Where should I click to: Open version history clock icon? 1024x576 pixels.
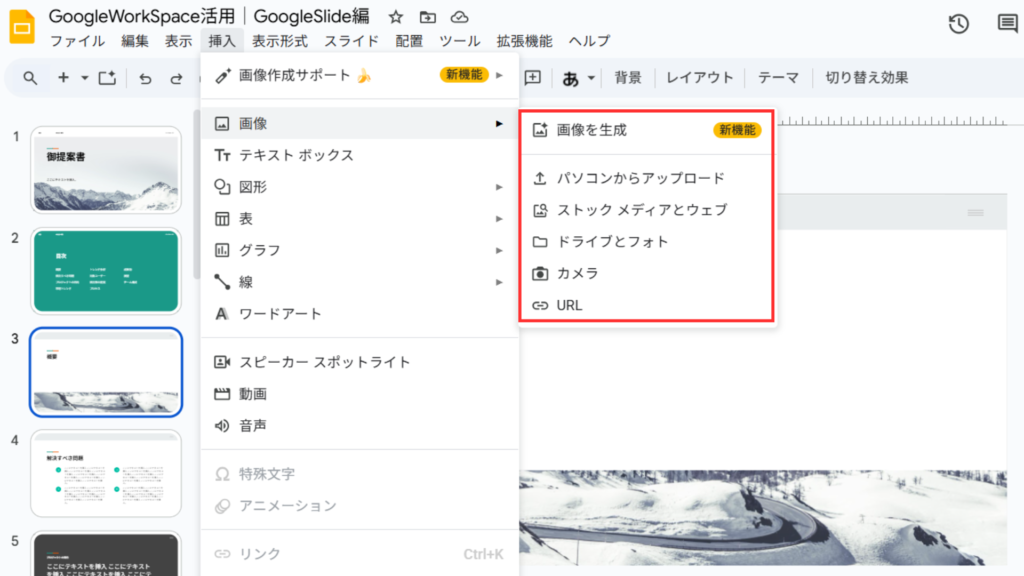coord(958,24)
